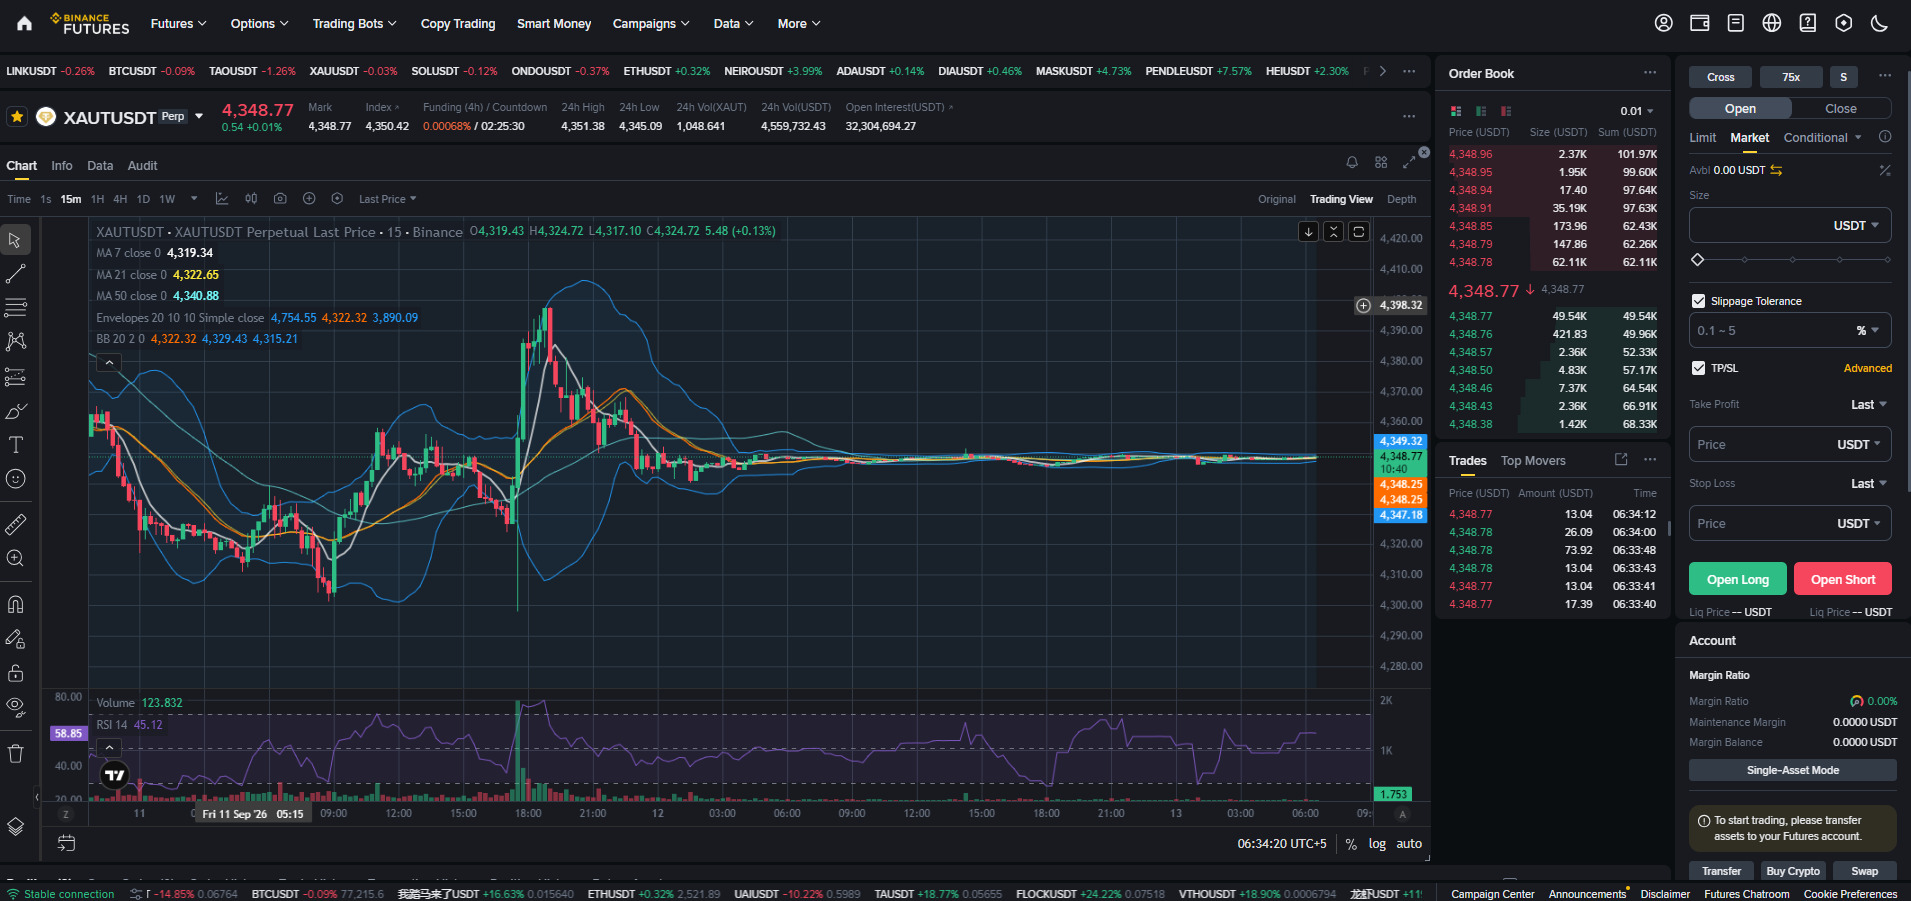Delete drawings with the trash icon

coord(16,753)
